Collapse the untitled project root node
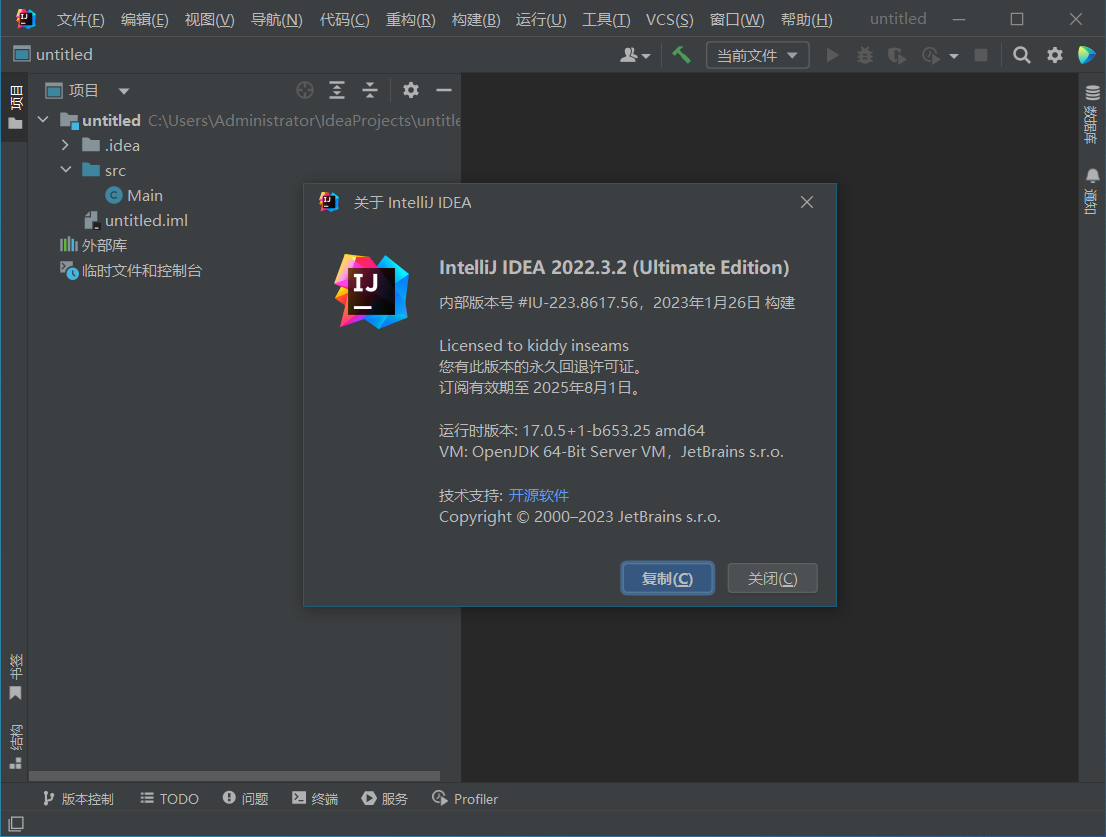The height and width of the screenshot is (837, 1106). [x=43, y=120]
